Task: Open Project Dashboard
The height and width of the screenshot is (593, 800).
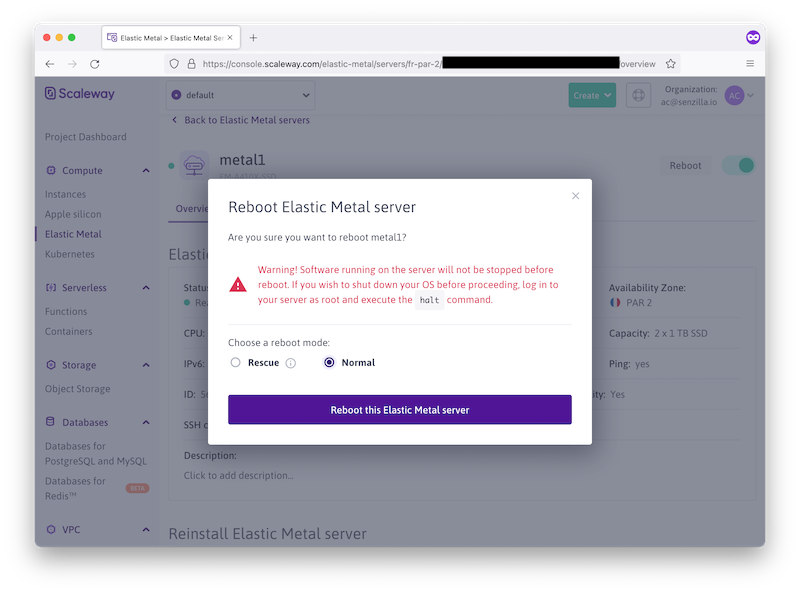Action: [86, 137]
